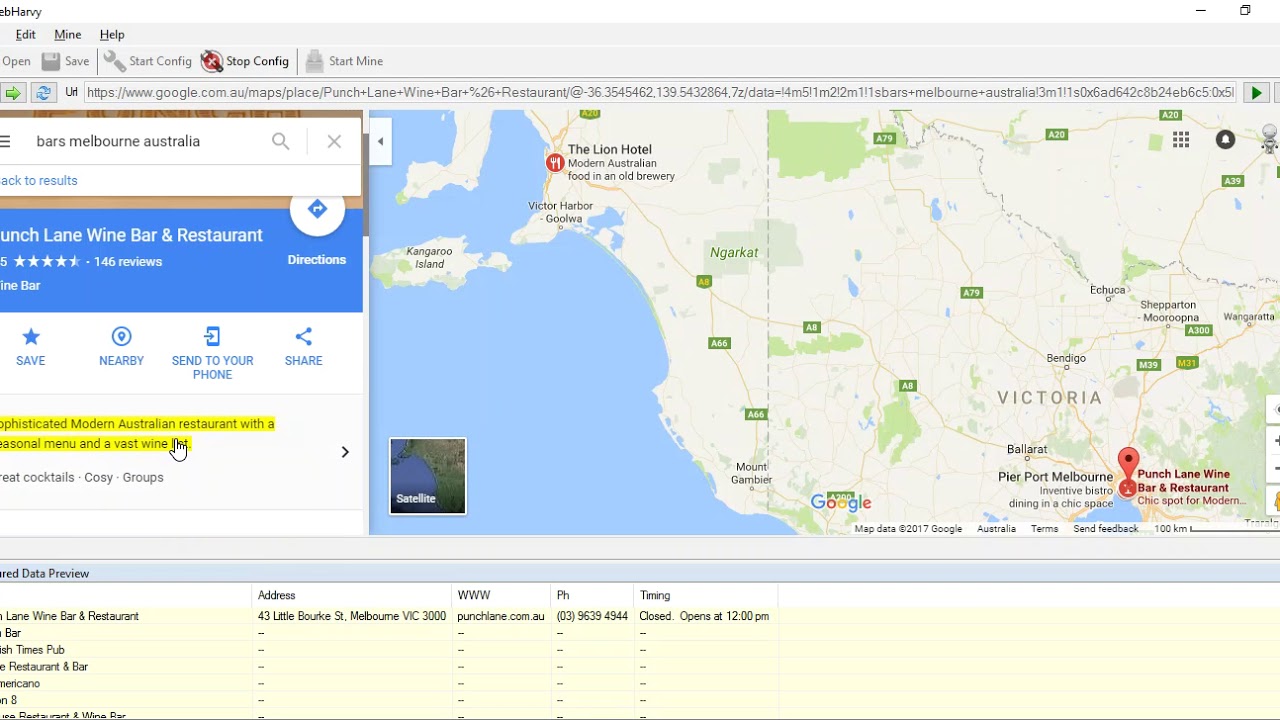
Task: Click the blue Directions round icon
Action: coord(317,209)
